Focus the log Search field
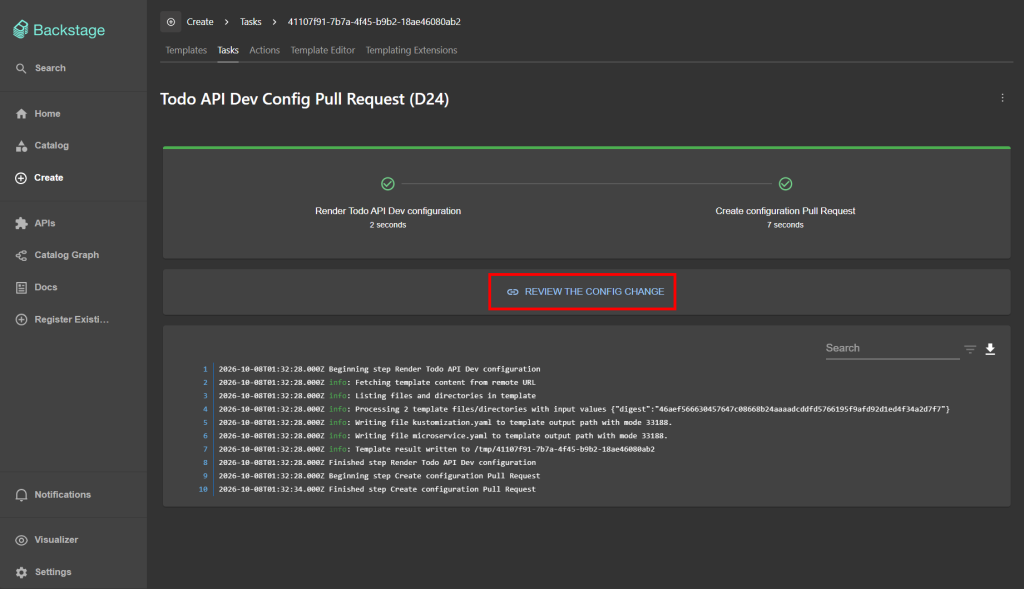Viewport: 1024px width, 589px height. click(x=892, y=348)
